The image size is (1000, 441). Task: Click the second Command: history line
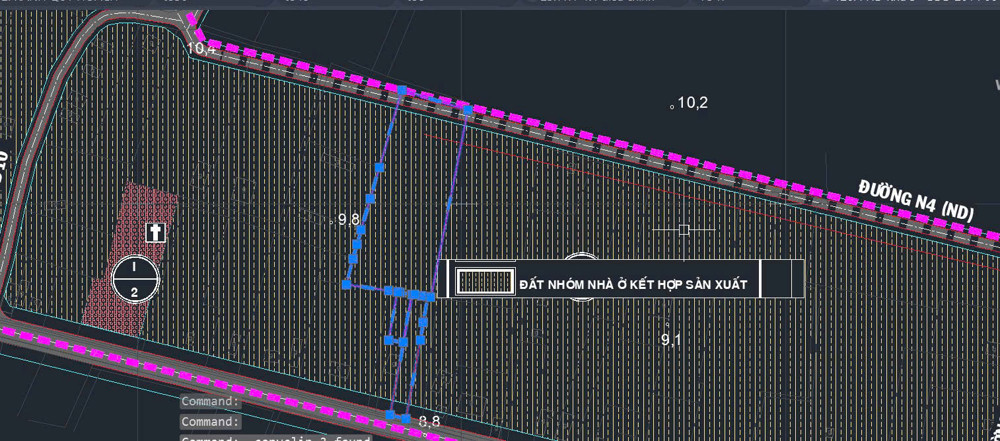[211, 421]
